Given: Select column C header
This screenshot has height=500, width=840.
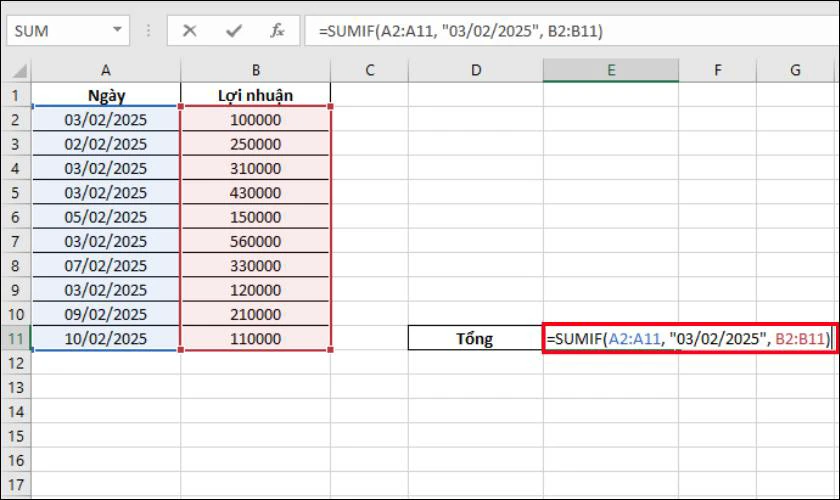Looking at the screenshot, I should pos(369,70).
